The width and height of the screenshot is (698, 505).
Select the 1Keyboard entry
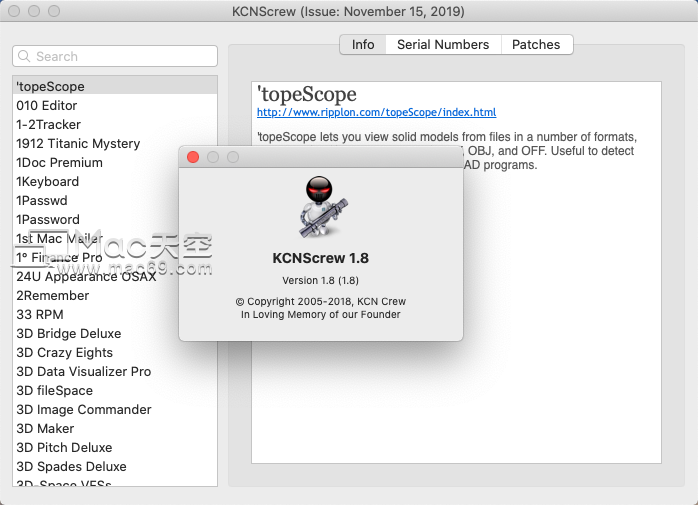pos(115,182)
